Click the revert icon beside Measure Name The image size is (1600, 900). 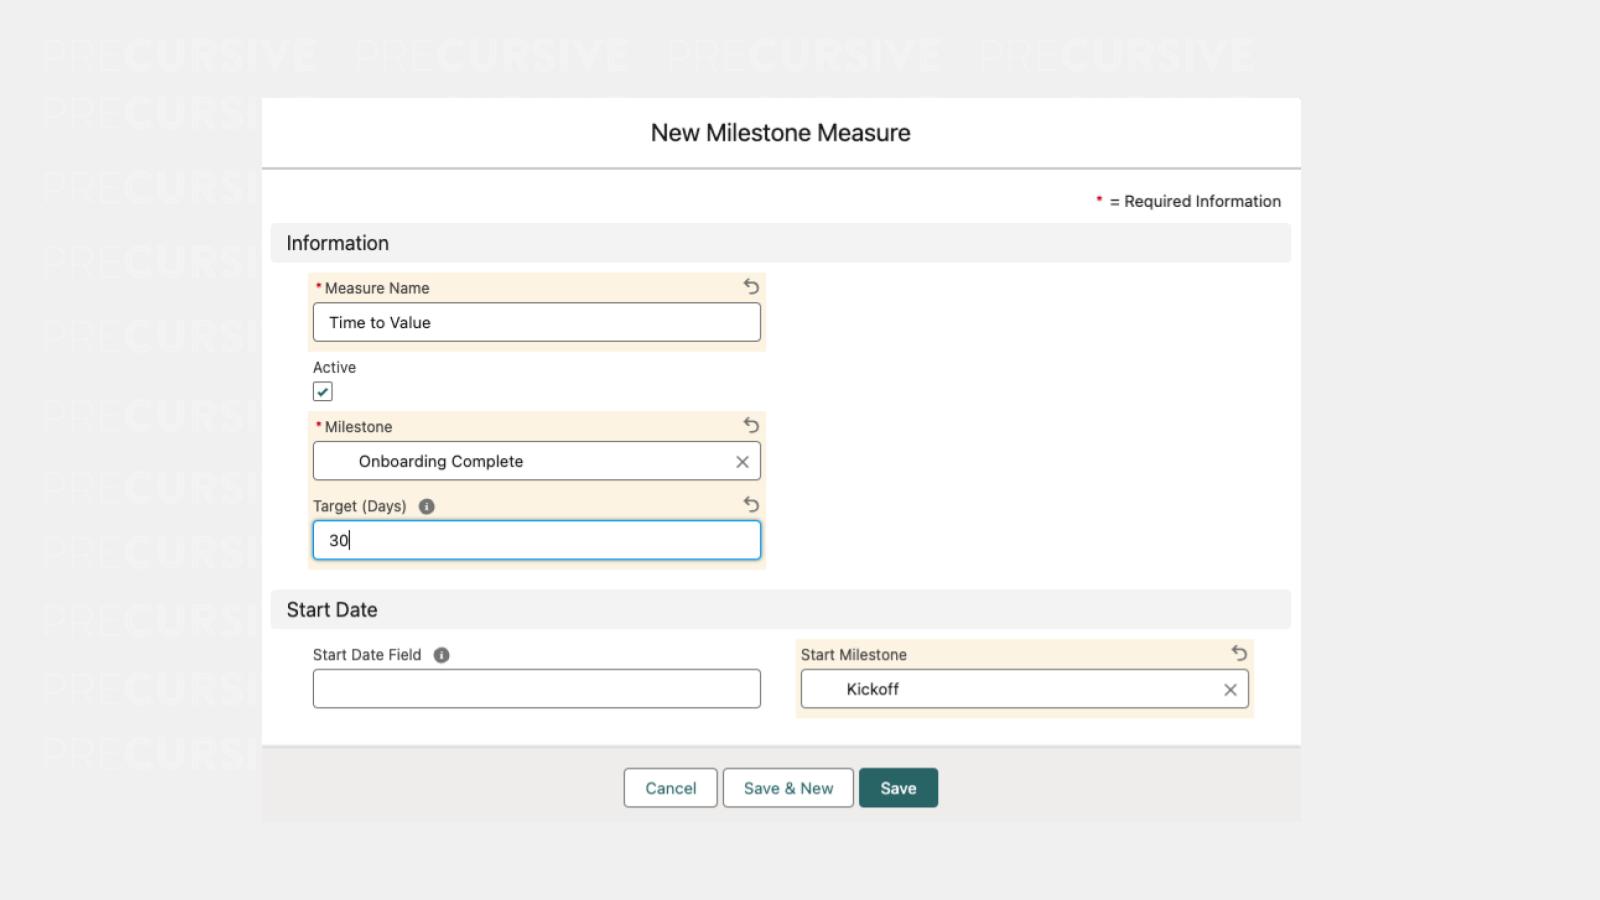pyautogui.click(x=751, y=287)
